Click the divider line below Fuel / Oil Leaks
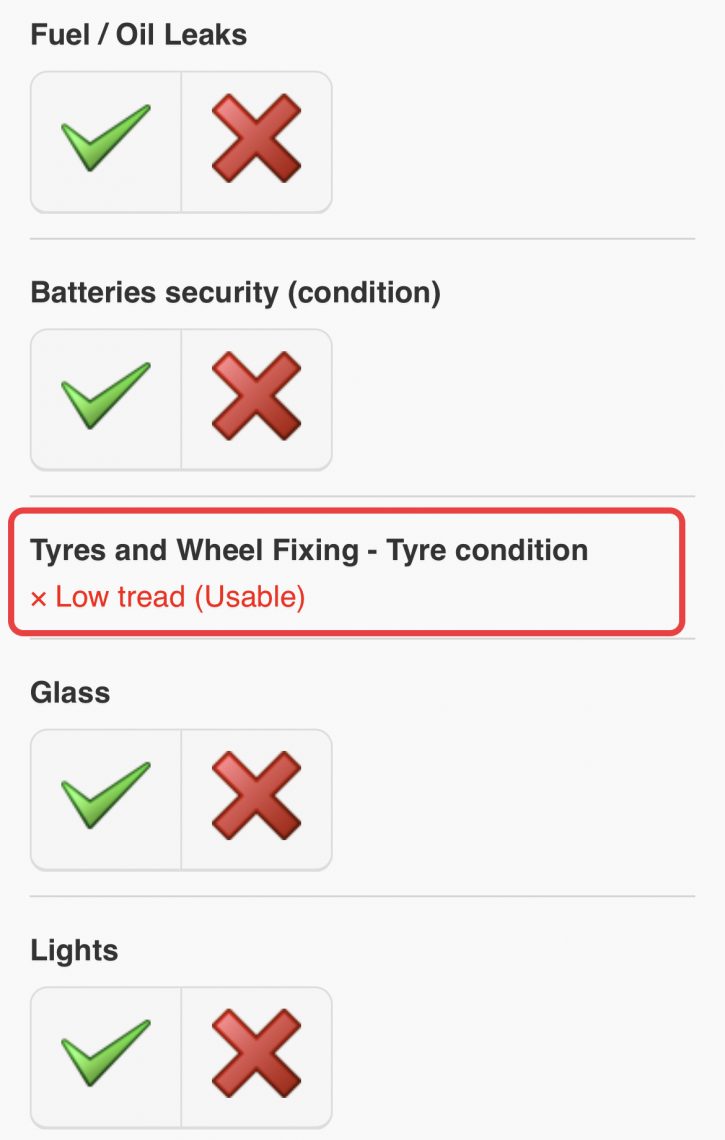 click(x=362, y=238)
